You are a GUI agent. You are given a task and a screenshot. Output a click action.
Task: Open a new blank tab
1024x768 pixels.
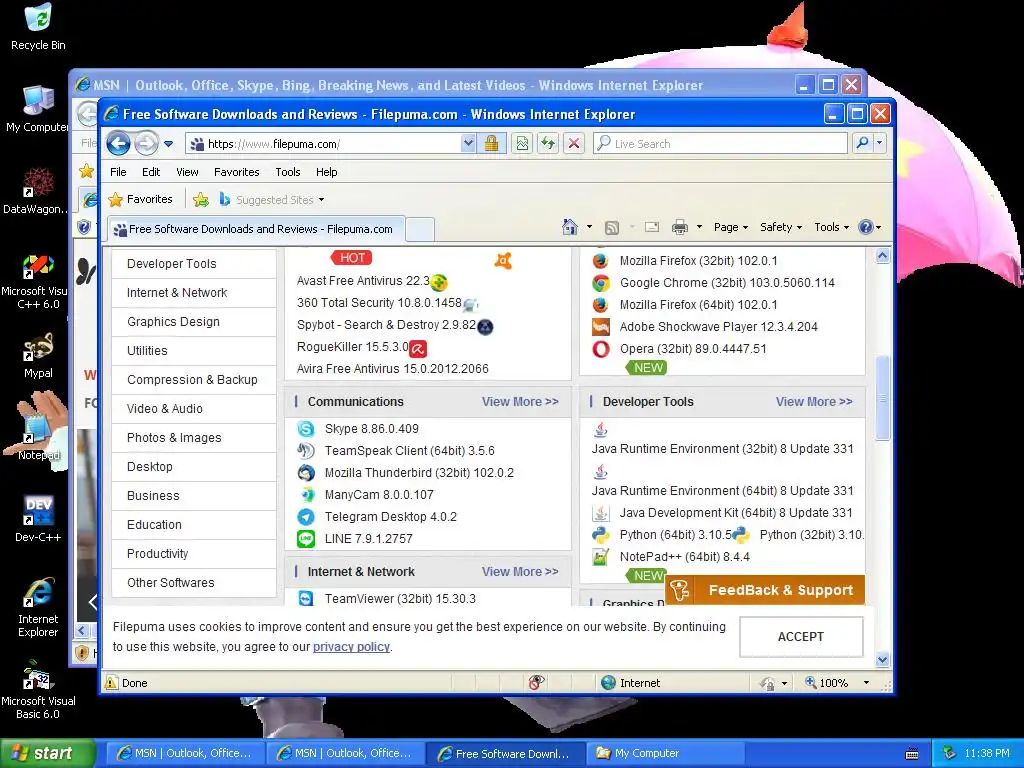420,230
